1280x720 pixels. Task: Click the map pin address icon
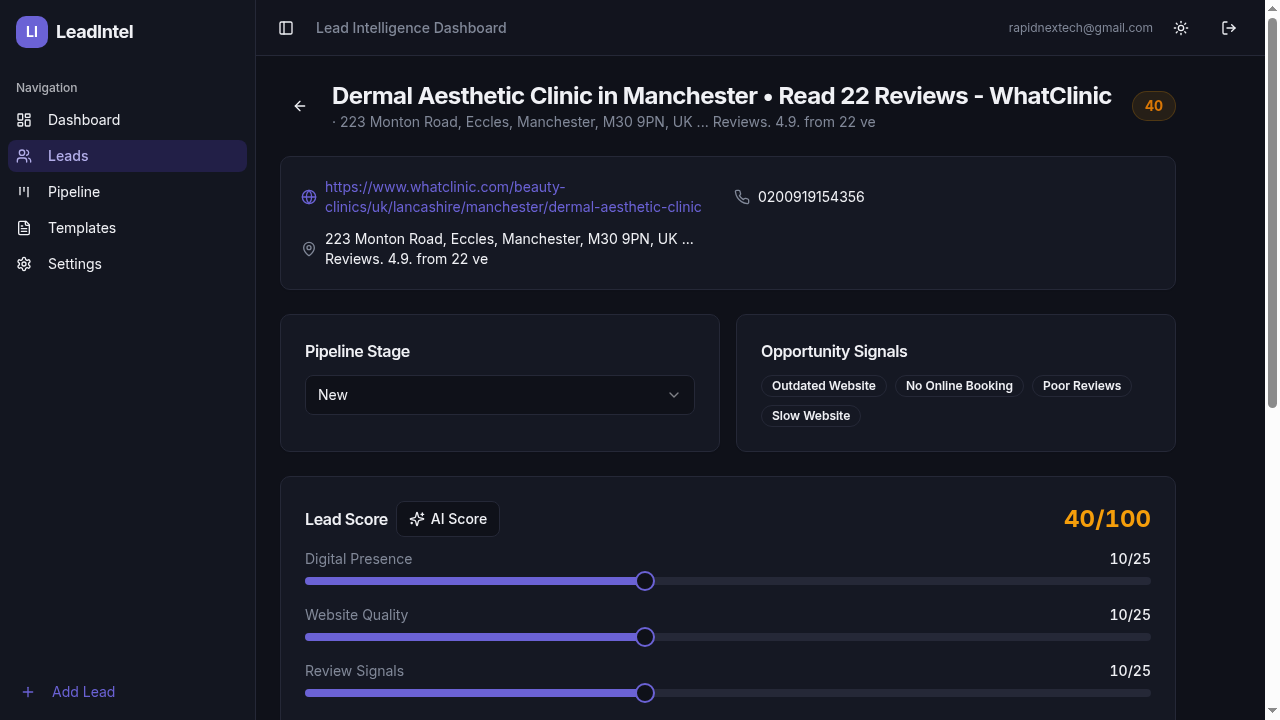(309, 249)
